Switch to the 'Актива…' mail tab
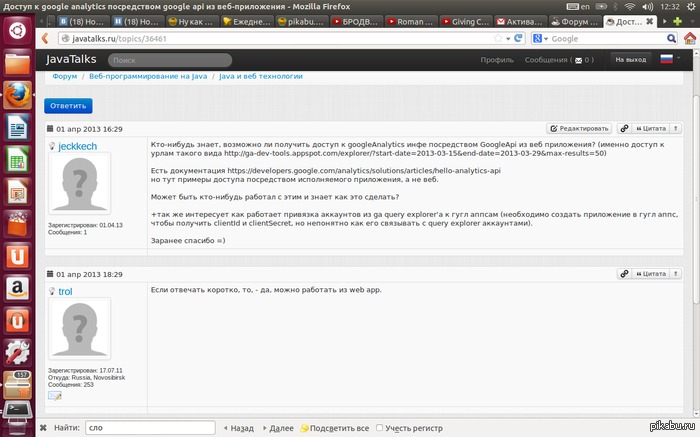700x437 pixels. [x=520, y=21]
